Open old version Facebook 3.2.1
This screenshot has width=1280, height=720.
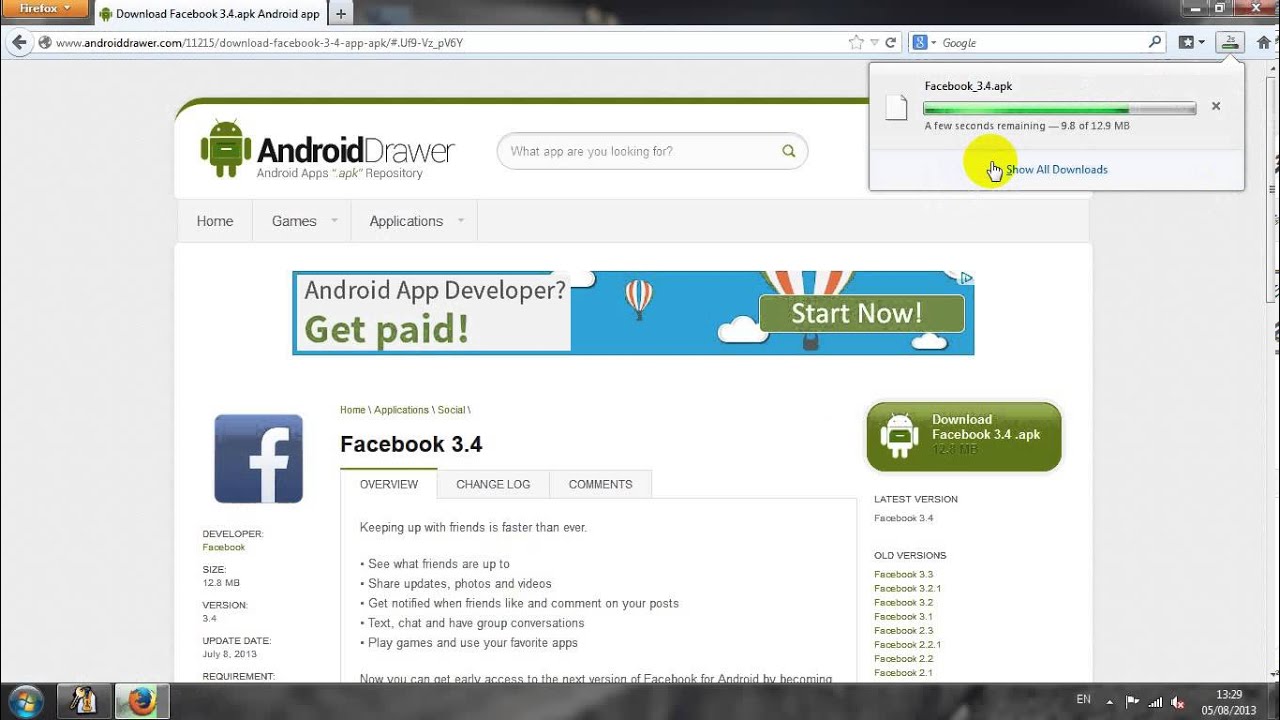pyautogui.click(x=907, y=588)
